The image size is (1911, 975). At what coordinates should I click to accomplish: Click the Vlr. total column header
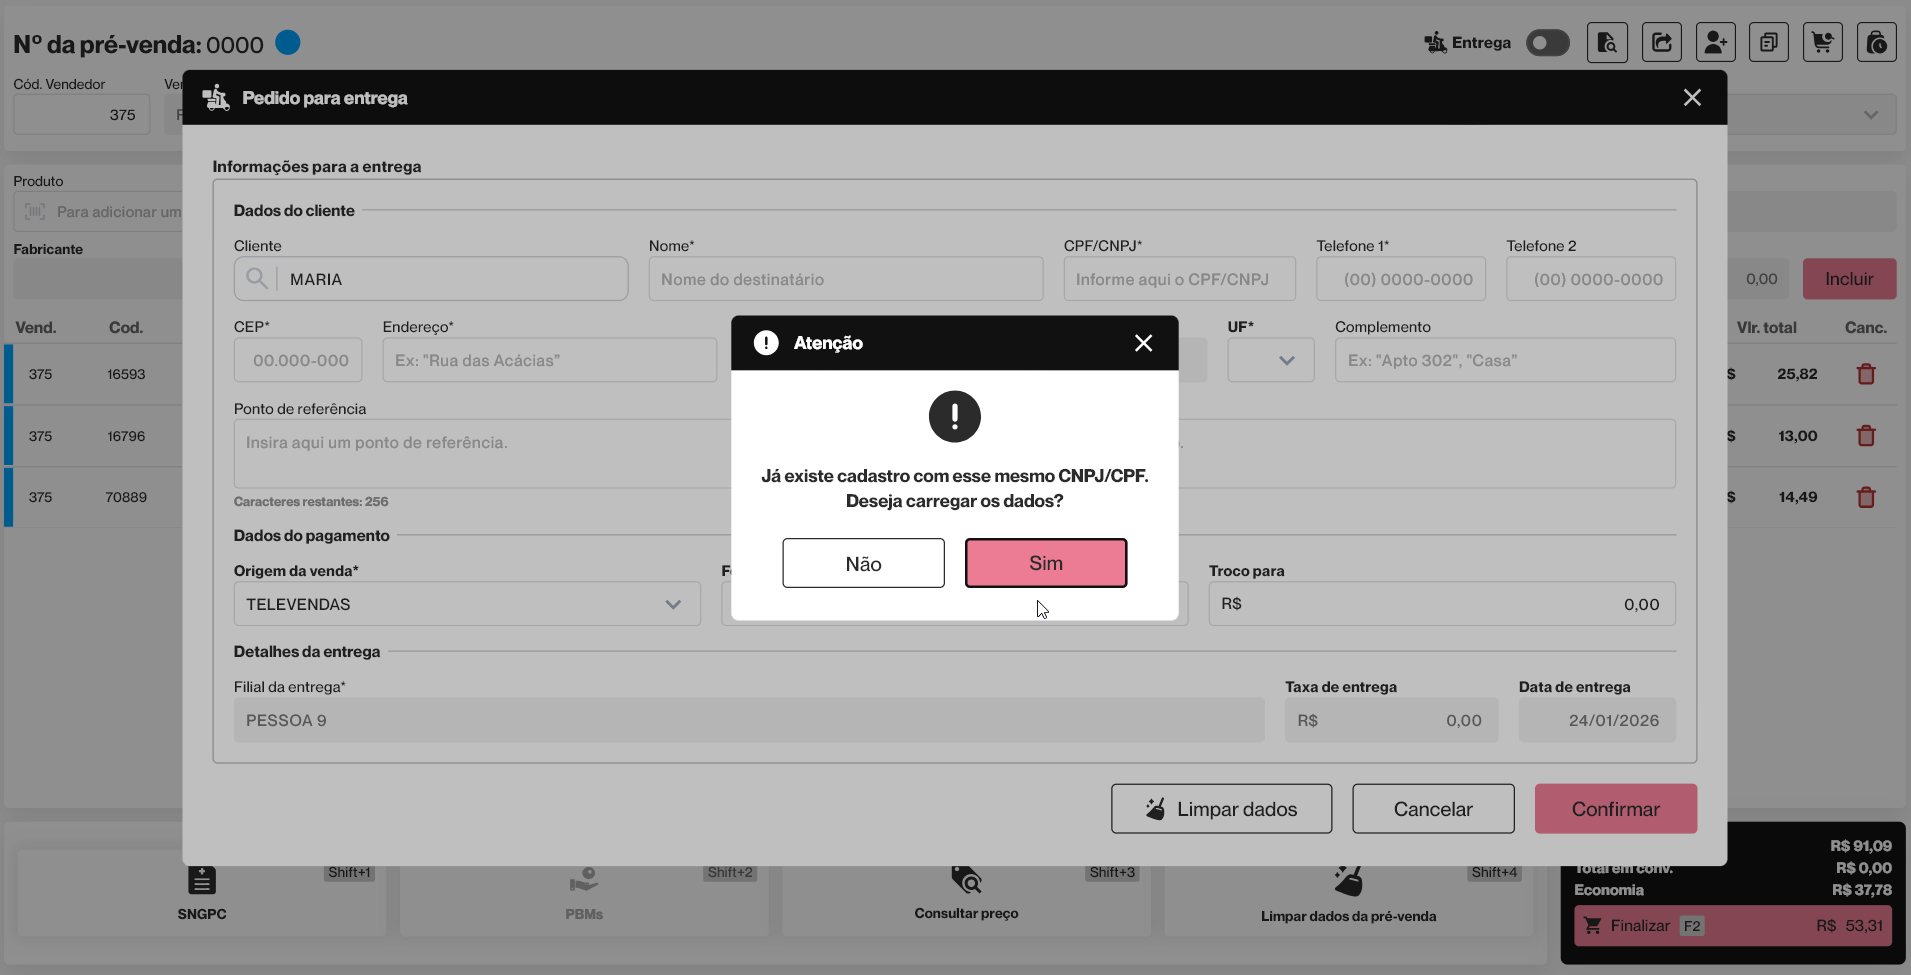[1766, 327]
